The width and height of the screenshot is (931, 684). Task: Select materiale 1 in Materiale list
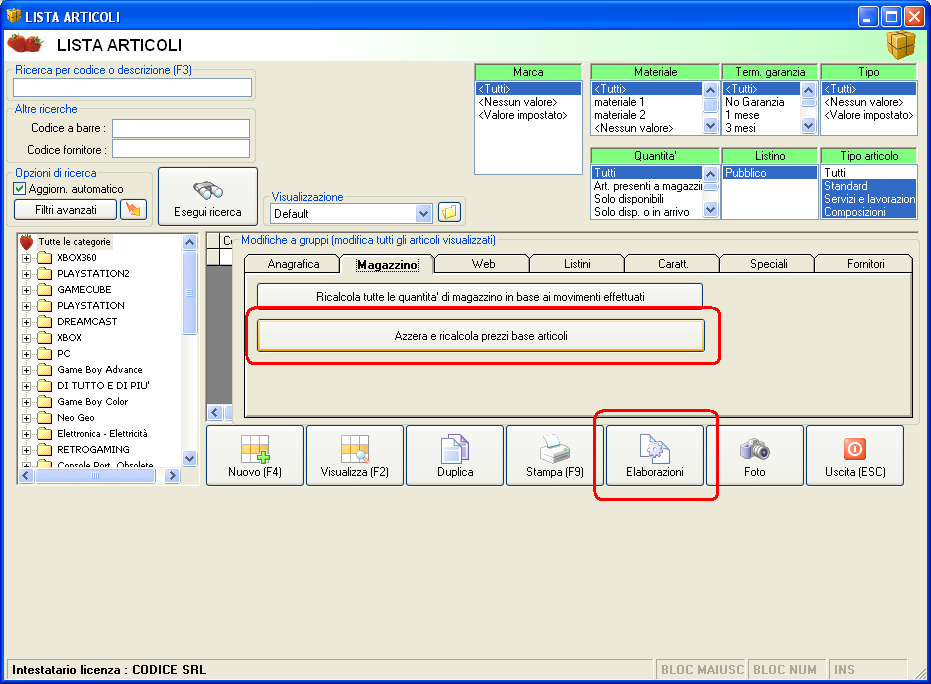[647, 102]
